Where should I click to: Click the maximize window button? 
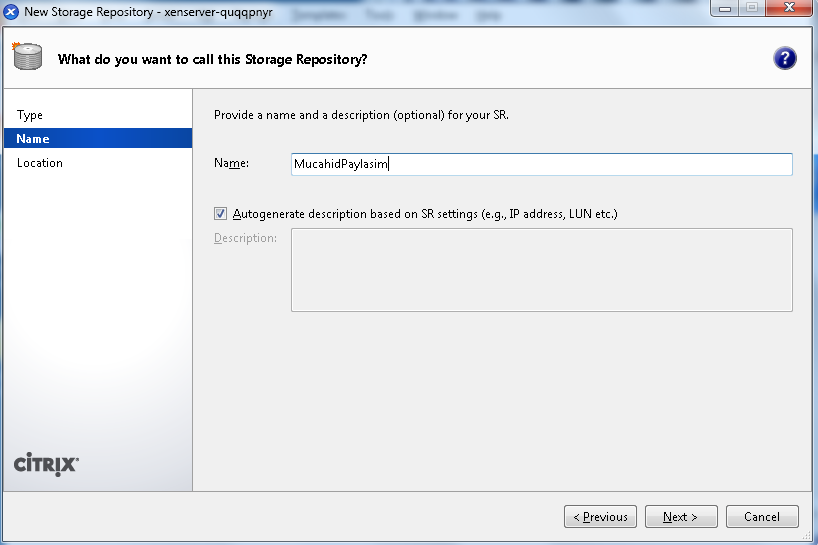752,8
